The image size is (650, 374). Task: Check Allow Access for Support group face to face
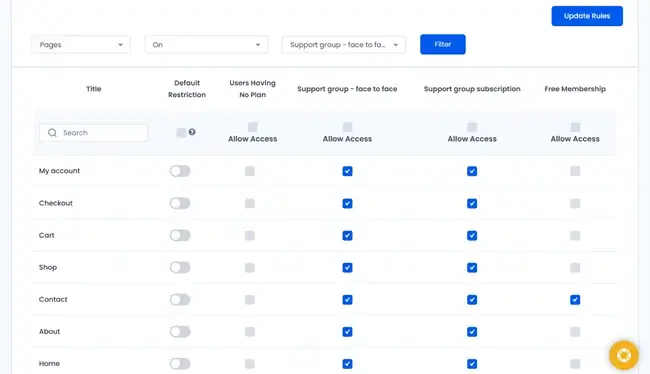347,127
